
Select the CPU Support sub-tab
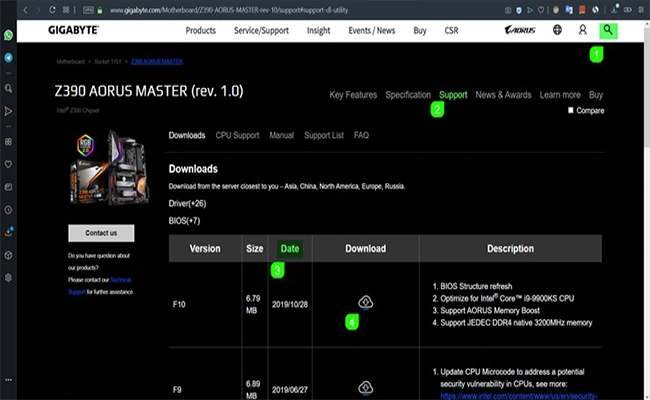coord(237,136)
